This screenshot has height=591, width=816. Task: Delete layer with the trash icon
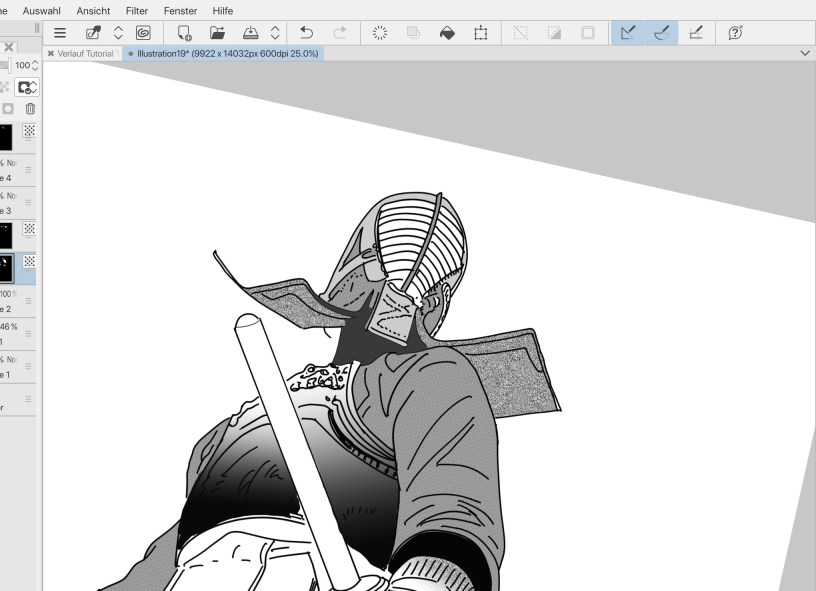pyautogui.click(x=30, y=108)
